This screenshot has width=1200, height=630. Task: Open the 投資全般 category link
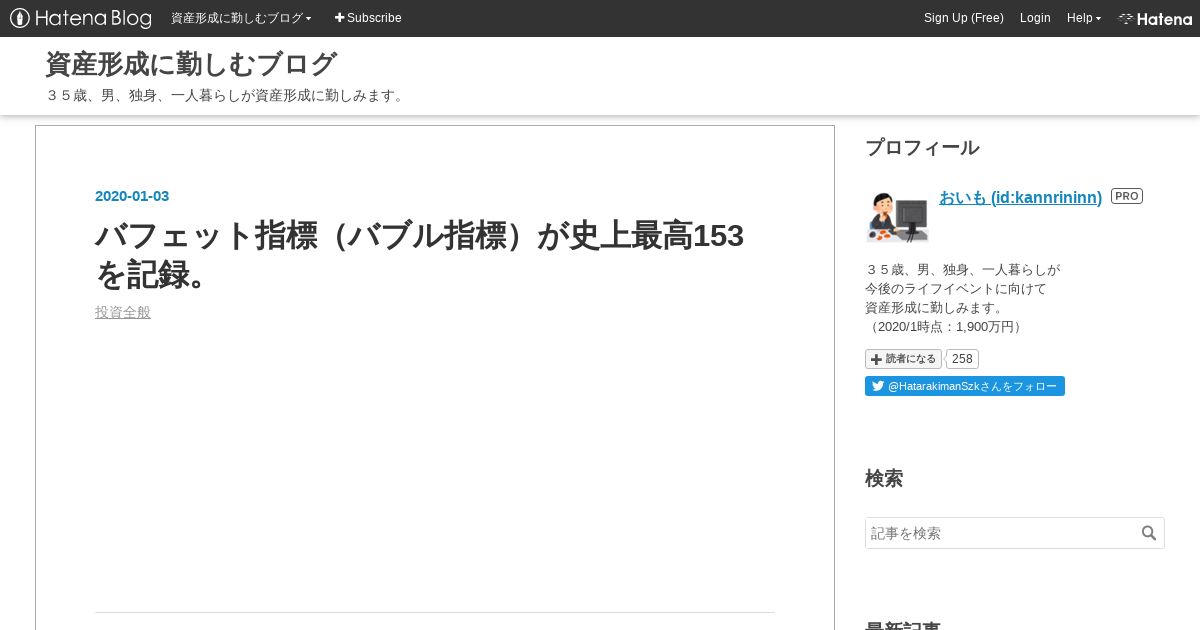pyautogui.click(x=123, y=312)
